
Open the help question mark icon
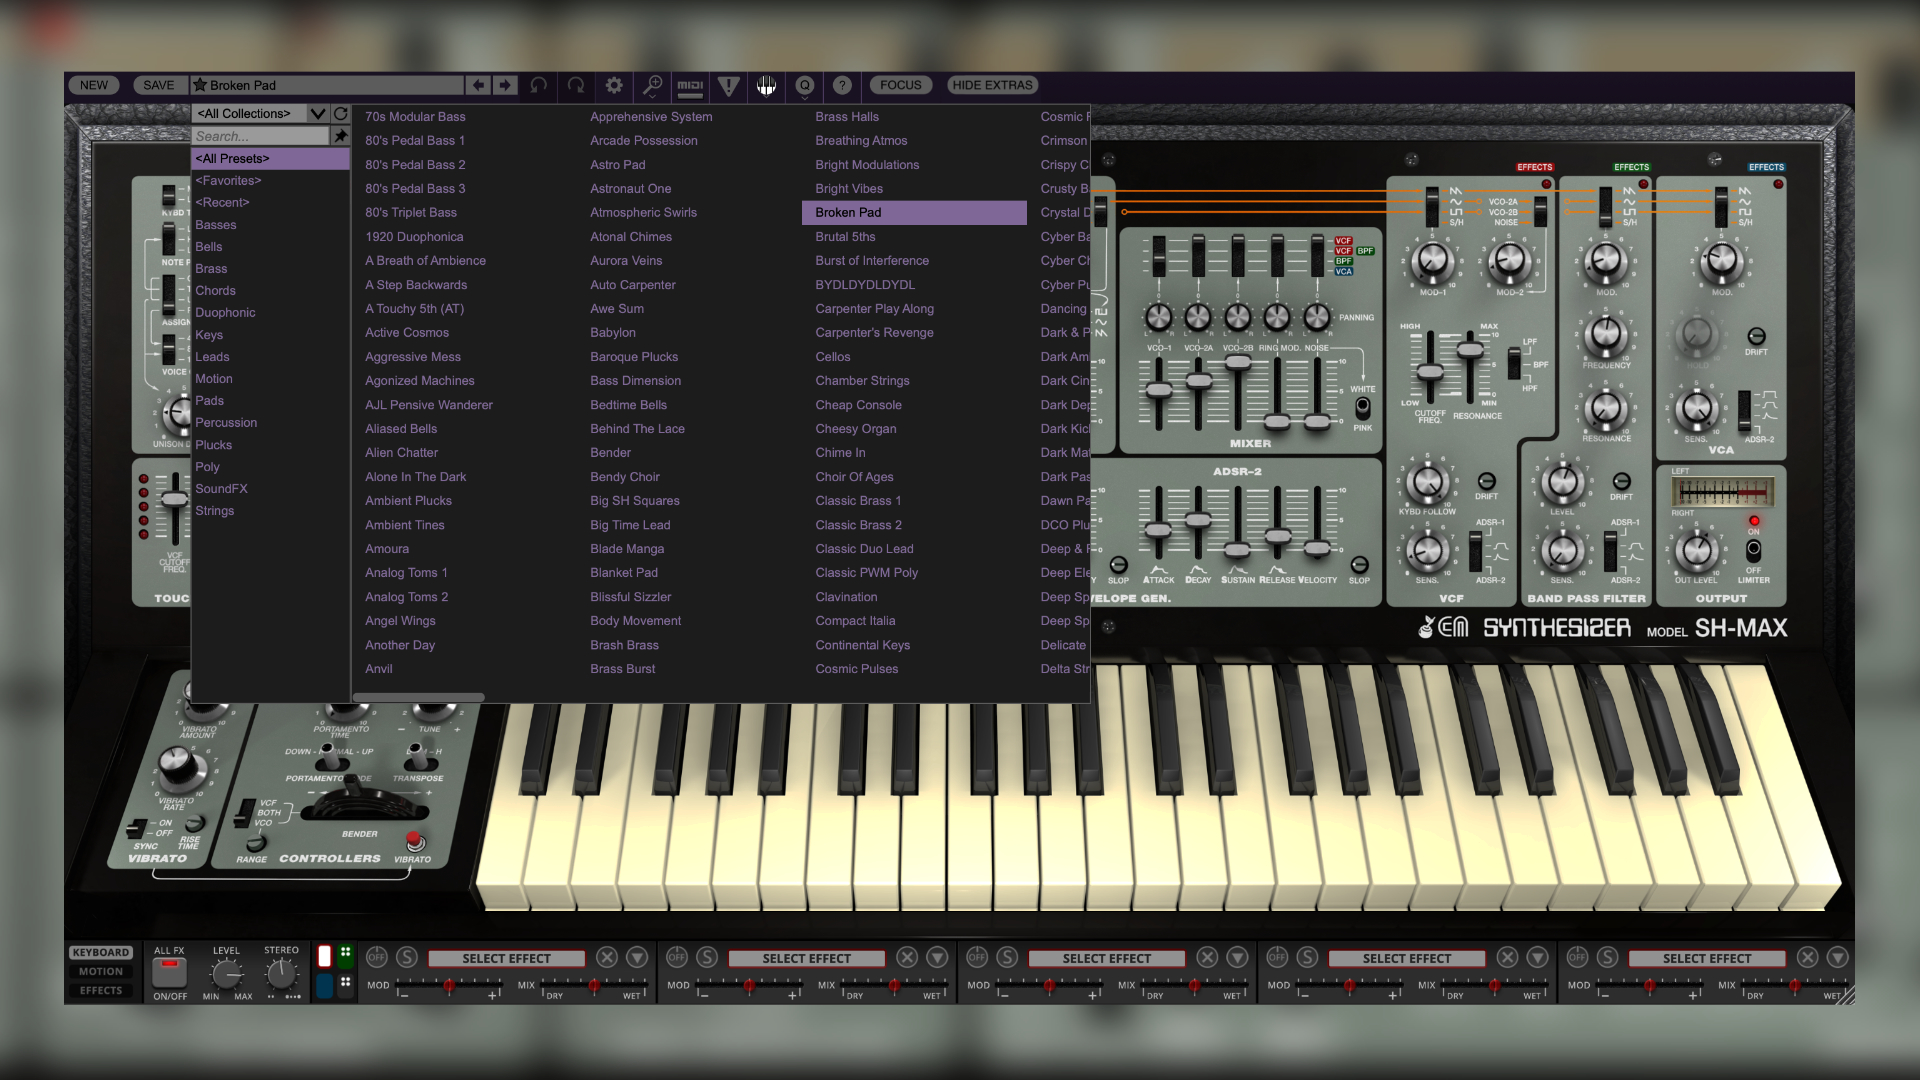click(x=842, y=86)
